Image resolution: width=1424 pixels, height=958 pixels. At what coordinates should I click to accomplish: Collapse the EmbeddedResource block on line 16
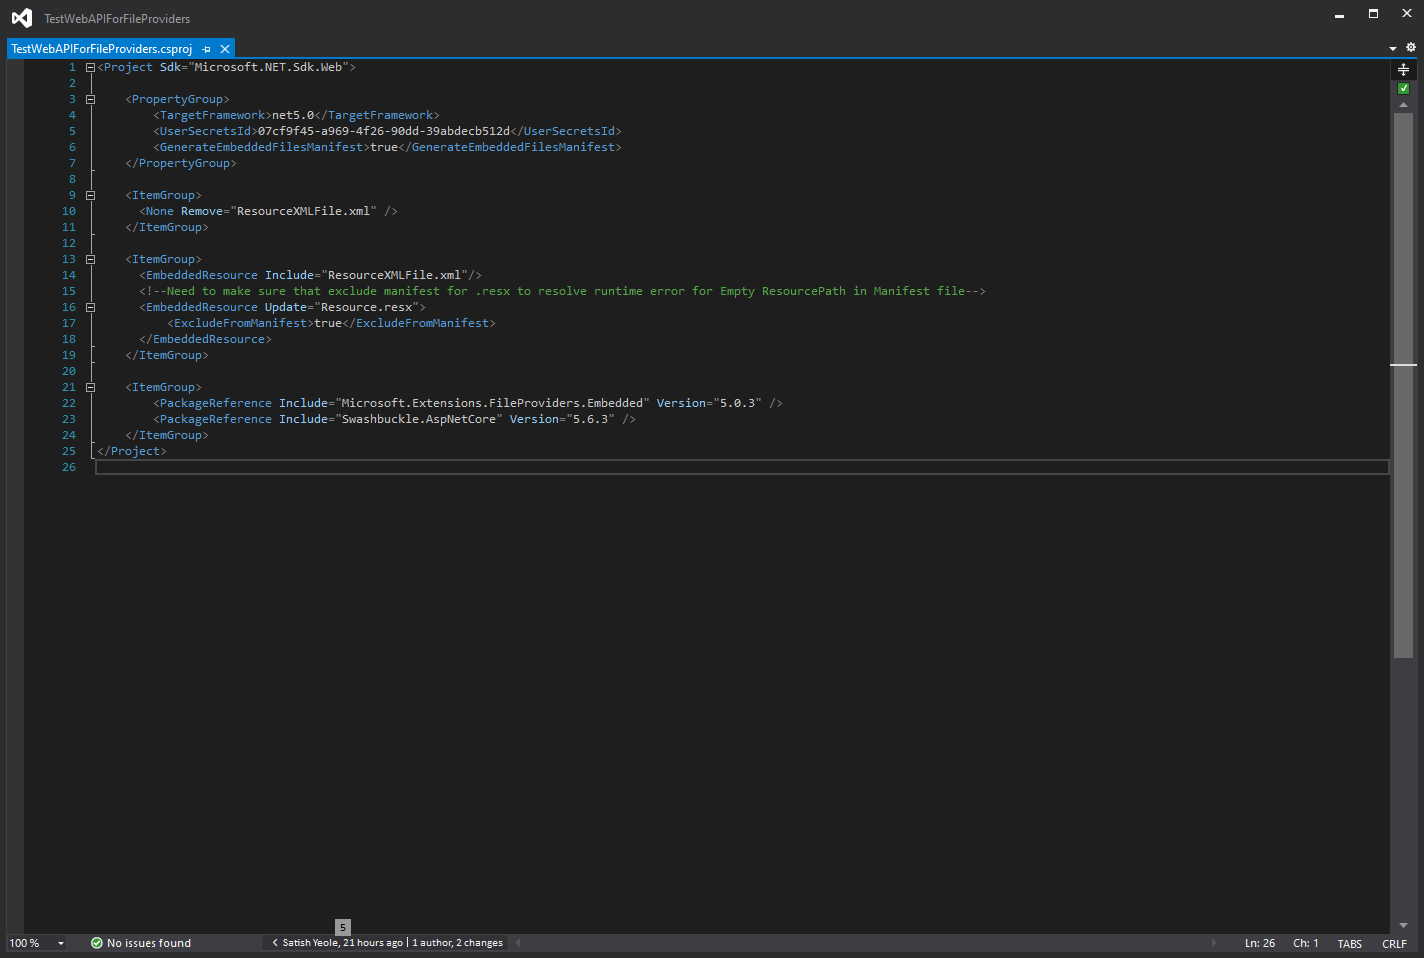pos(89,307)
